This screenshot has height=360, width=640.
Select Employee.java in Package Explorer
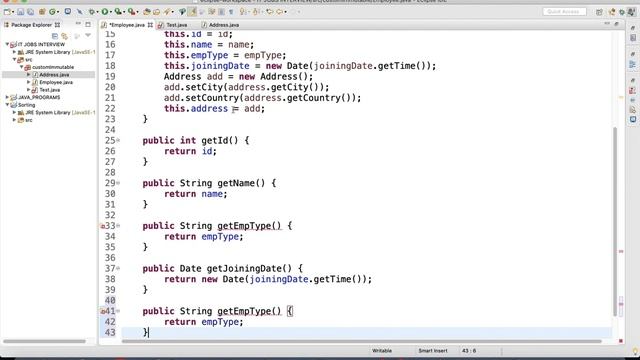[x=56, y=82]
